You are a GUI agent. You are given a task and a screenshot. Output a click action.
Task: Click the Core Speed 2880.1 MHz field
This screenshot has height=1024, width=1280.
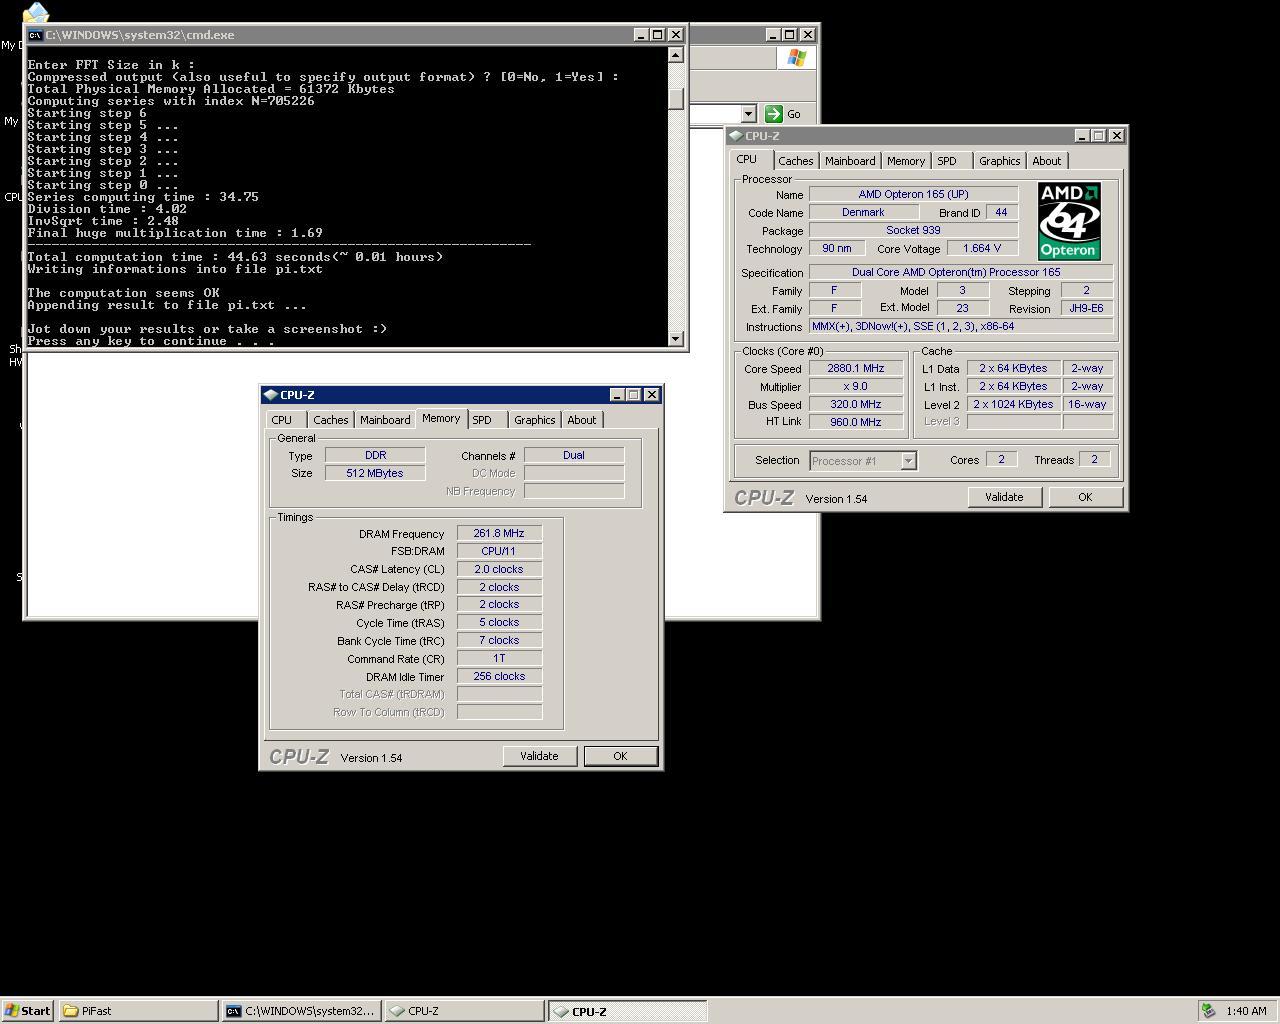855,368
